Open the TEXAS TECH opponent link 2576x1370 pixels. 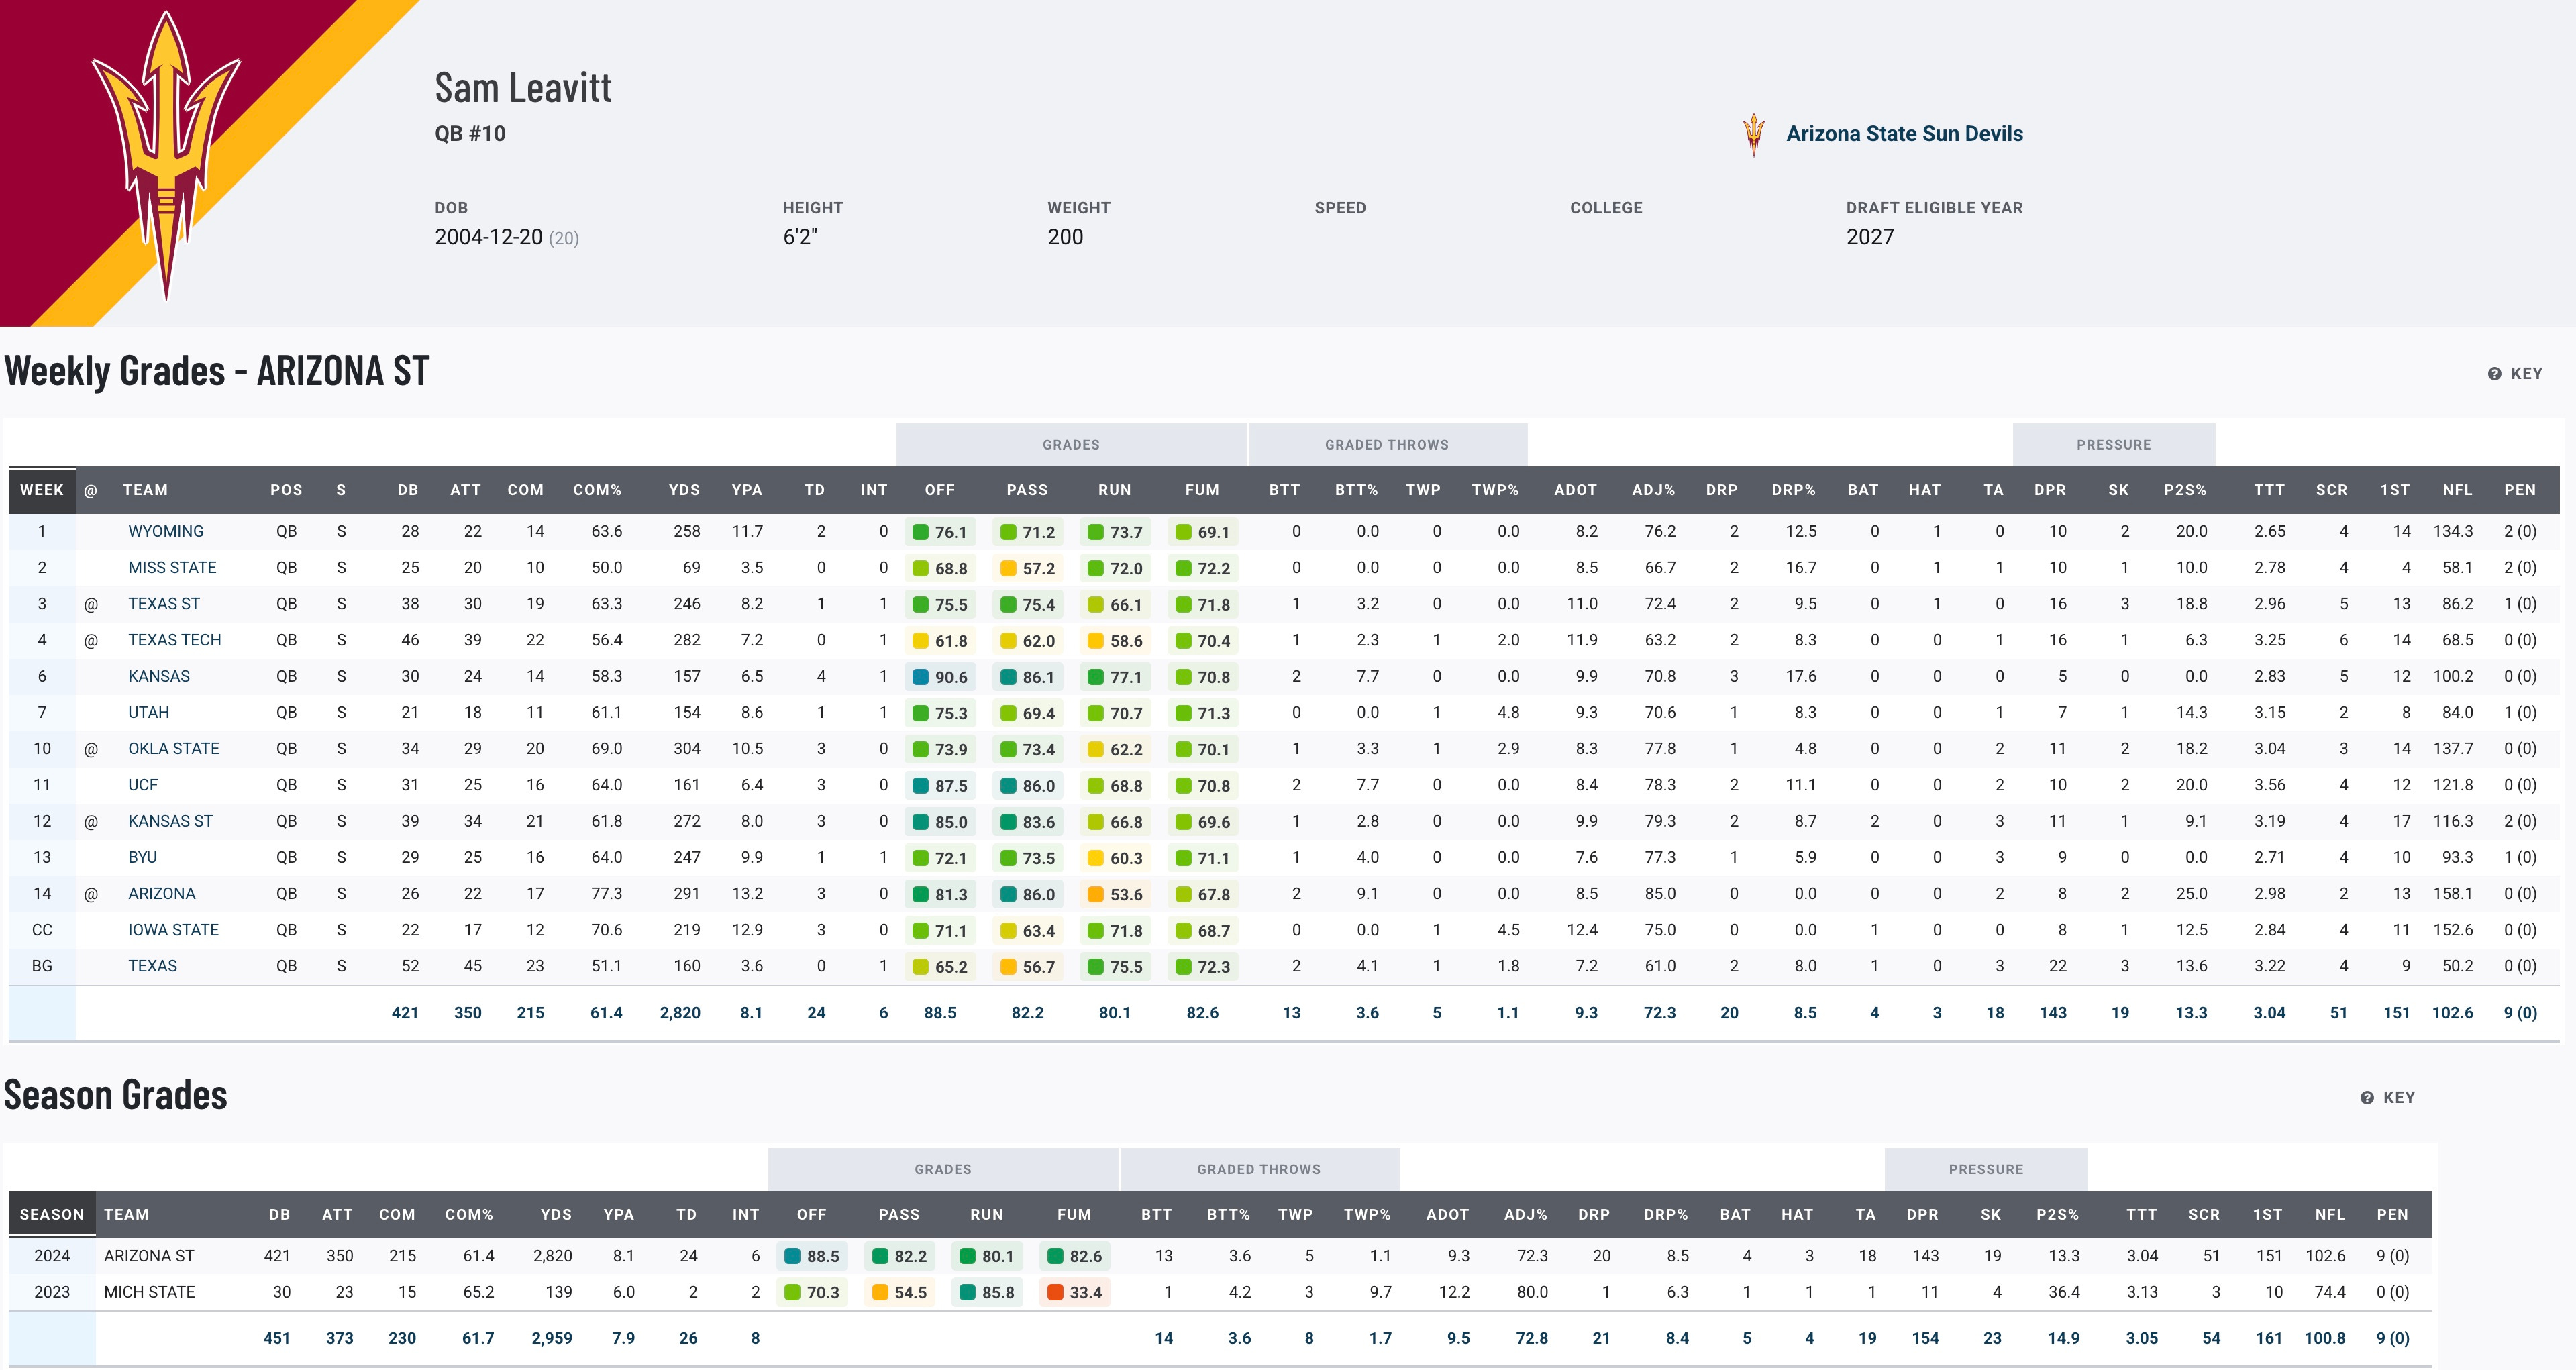click(174, 640)
